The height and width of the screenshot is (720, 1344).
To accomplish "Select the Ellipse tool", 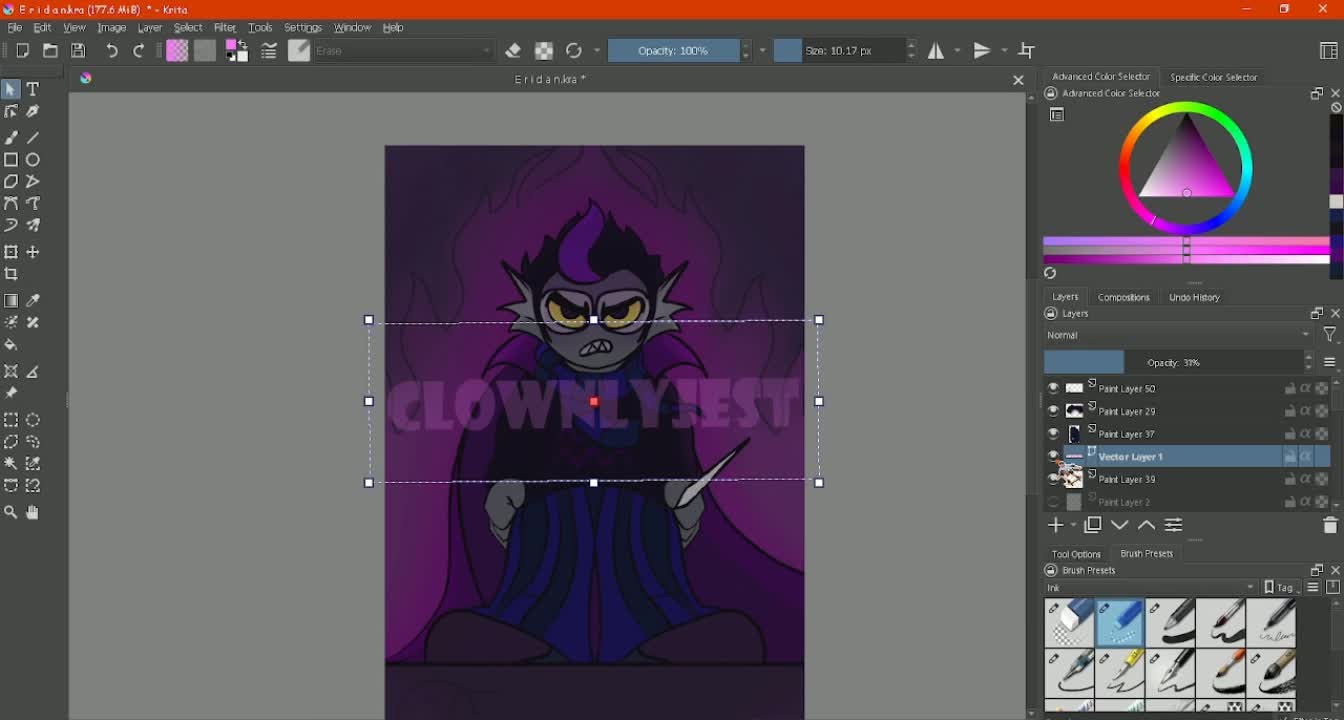I will (x=33, y=160).
